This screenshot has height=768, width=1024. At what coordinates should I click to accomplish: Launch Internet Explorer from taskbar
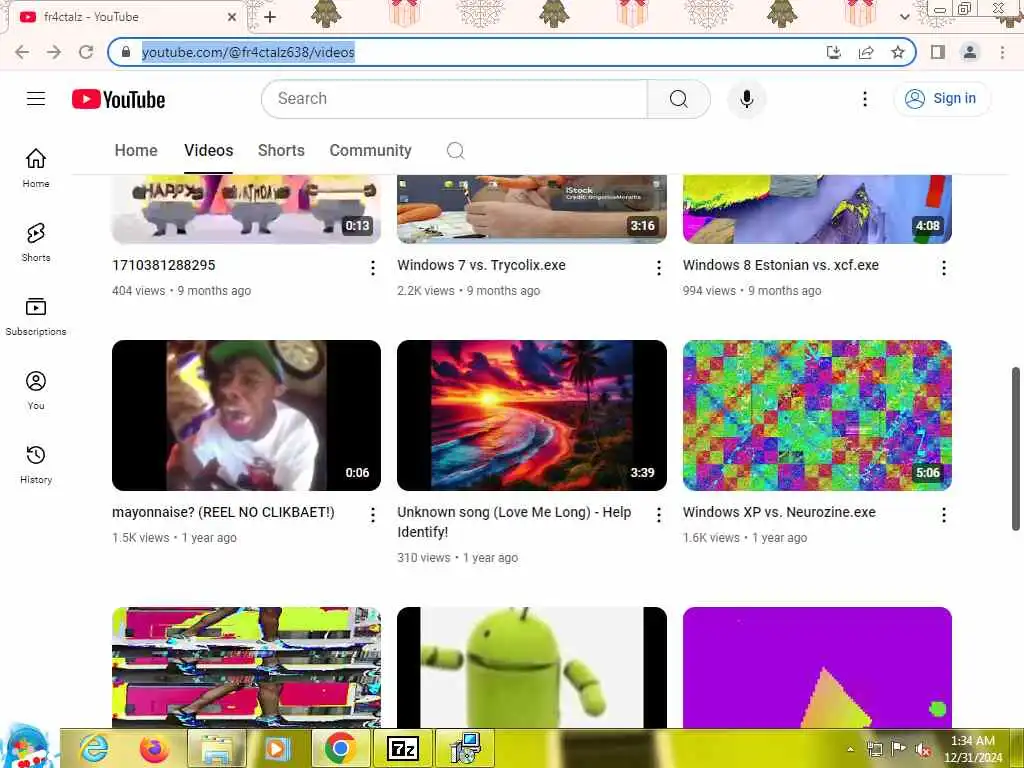coord(93,748)
